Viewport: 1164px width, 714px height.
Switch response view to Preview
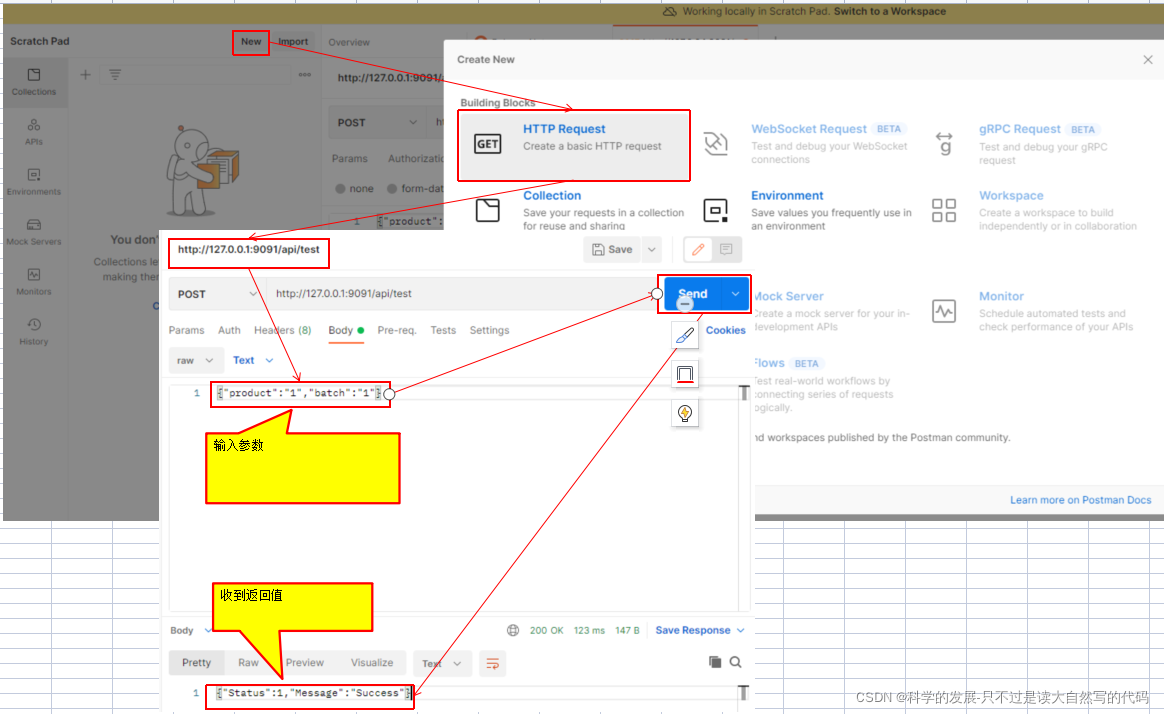coord(304,663)
